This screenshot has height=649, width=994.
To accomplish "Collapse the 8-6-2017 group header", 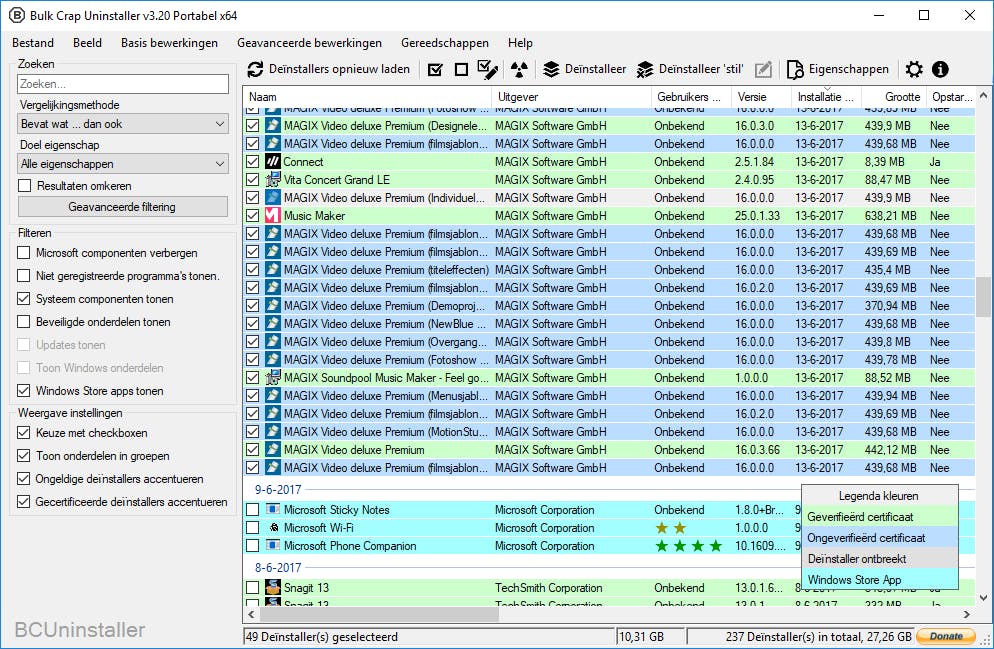I will coord(278,567).
